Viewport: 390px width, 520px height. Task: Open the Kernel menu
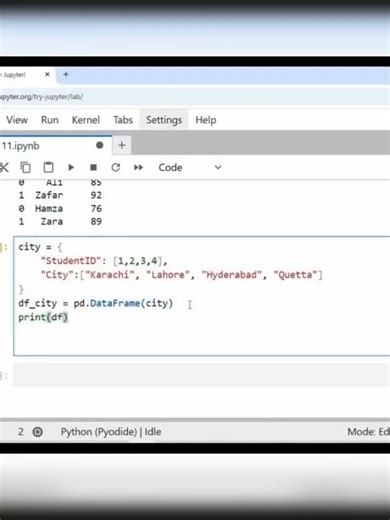tap(86, 120)
